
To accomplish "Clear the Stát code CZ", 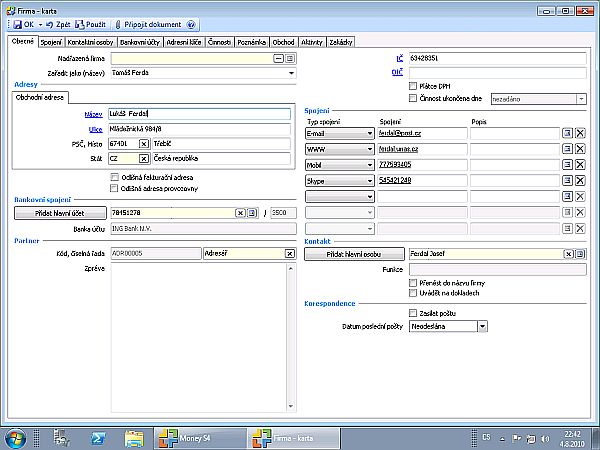I will [x=144, y=158].
